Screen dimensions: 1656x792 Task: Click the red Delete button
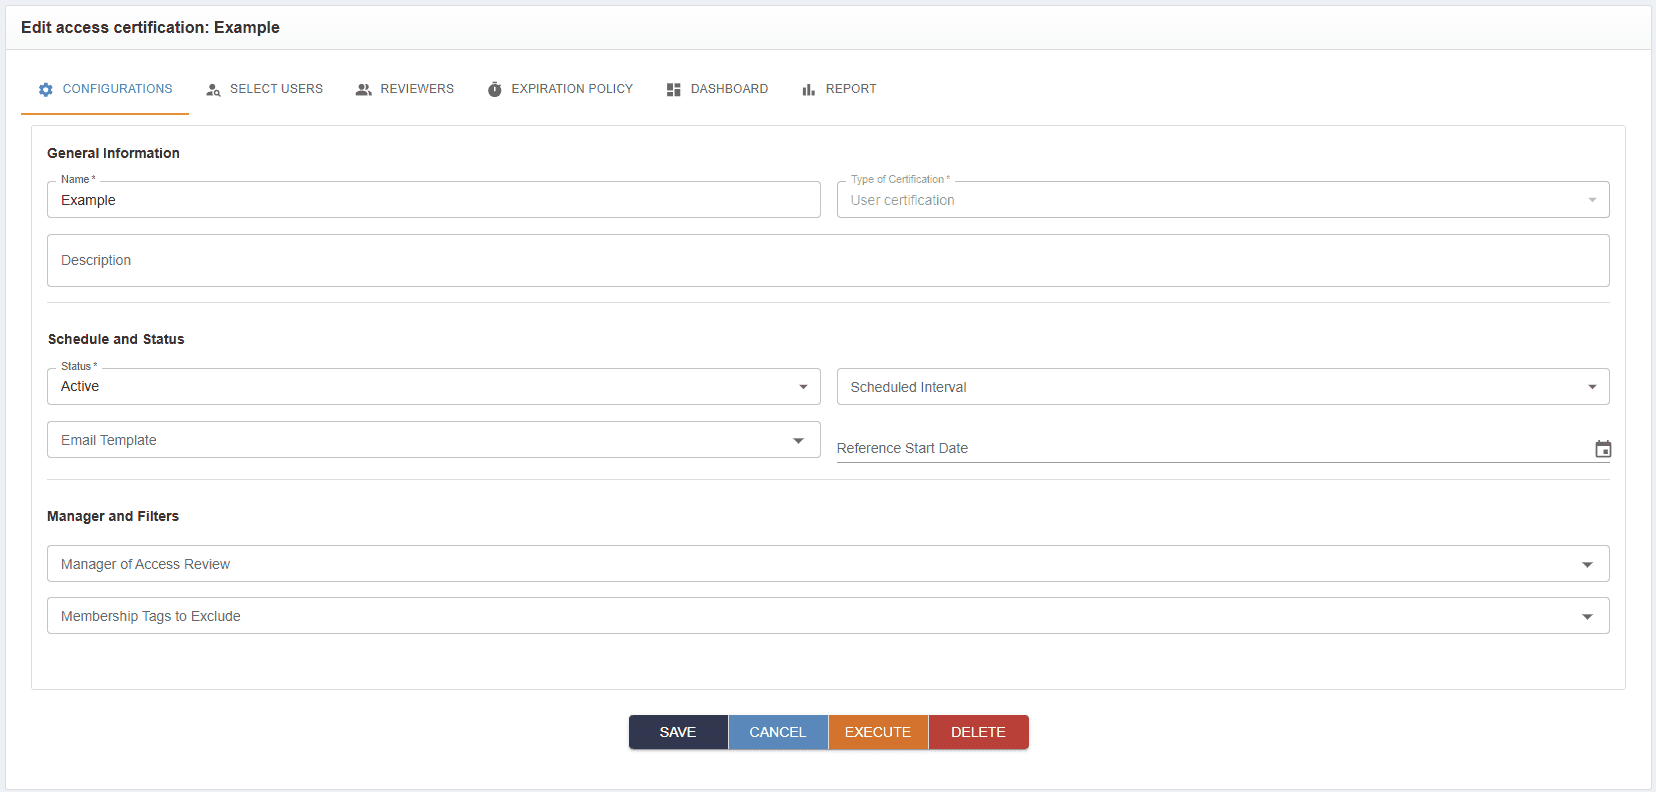point(977,732)
